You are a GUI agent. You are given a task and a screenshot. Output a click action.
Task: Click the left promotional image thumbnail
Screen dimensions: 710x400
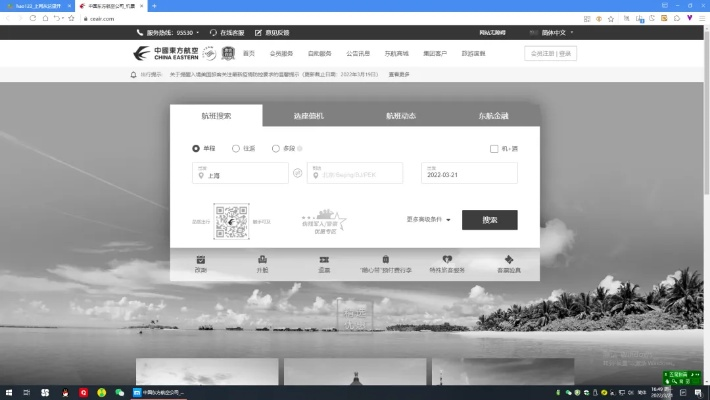click(x=207, y=372)
